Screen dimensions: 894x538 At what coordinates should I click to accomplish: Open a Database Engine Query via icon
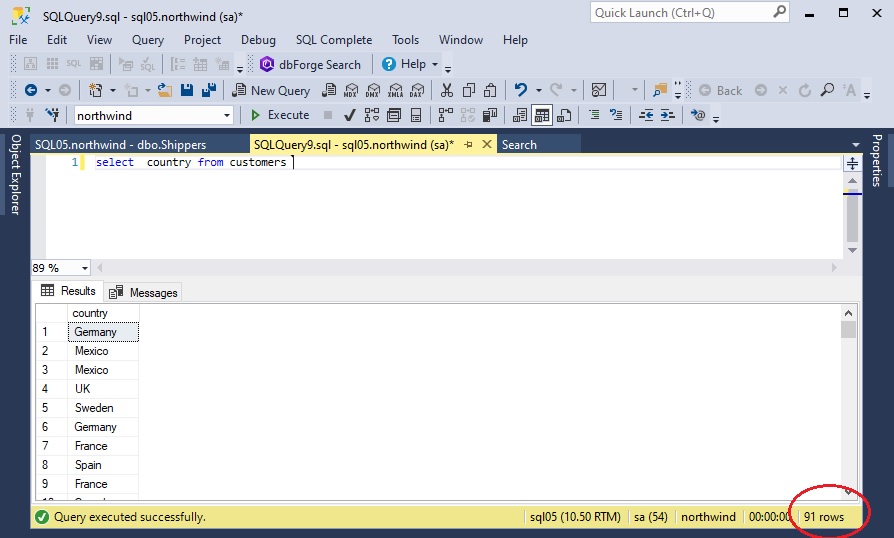click(329, 90)
